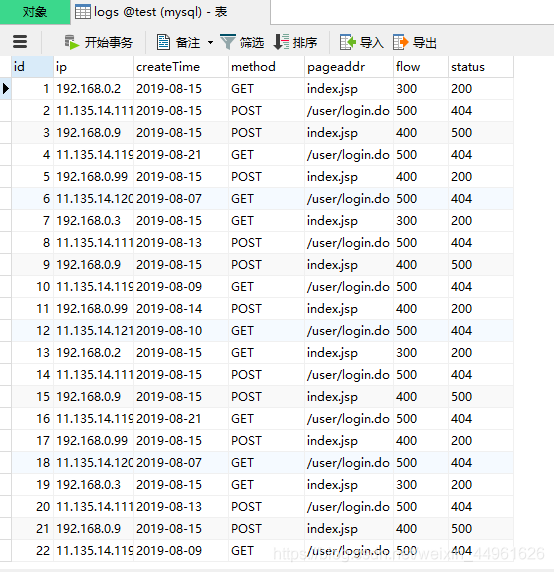Select ip cell 192.168.0.3 in row 19
Image resolution: width=554 pixels, height=572 pixels.
[x=93, y=484]
